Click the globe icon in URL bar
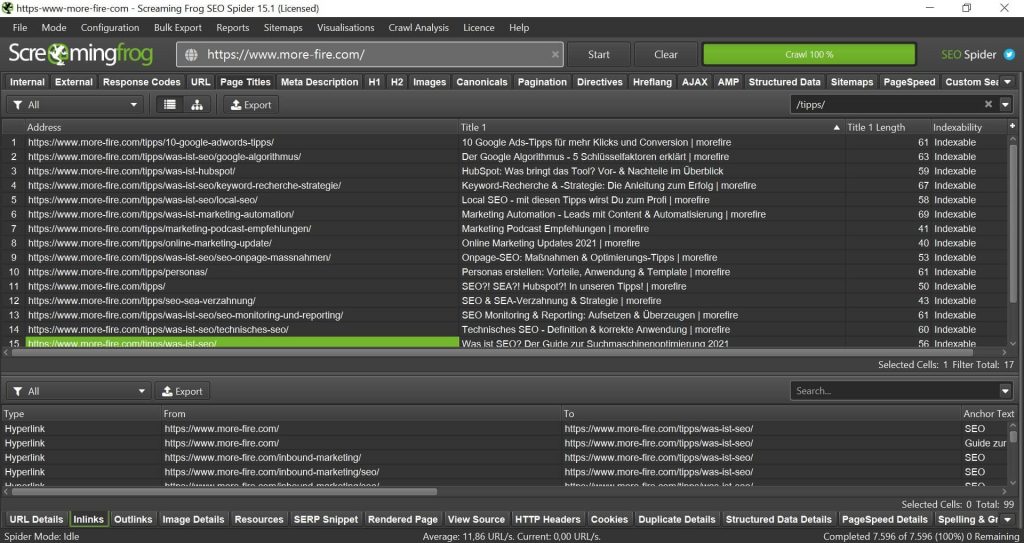This screenshot has height=543, width=1024. point(191,55)
